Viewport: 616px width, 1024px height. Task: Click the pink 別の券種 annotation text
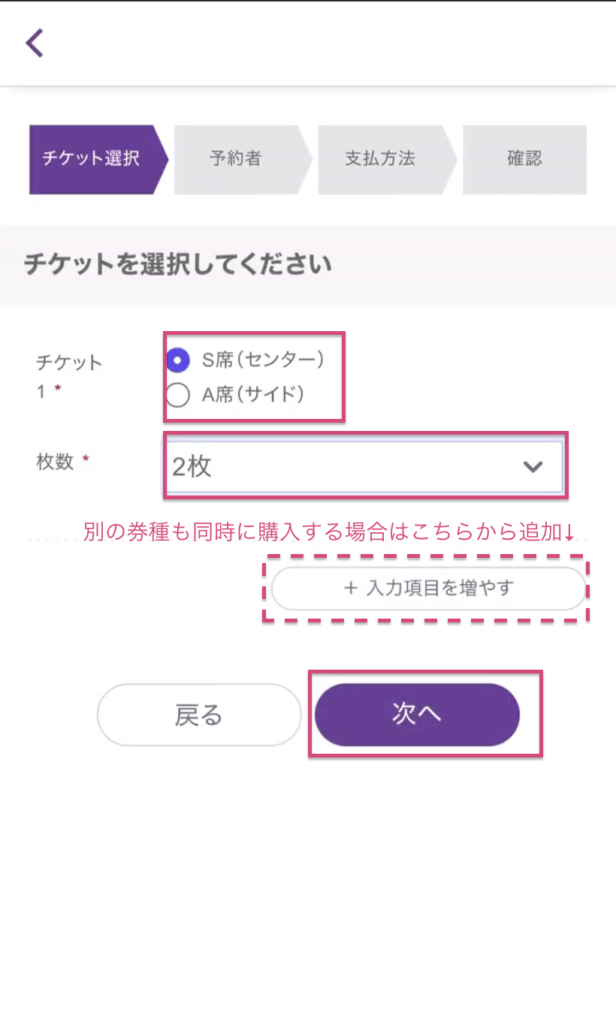click(329, 533)
